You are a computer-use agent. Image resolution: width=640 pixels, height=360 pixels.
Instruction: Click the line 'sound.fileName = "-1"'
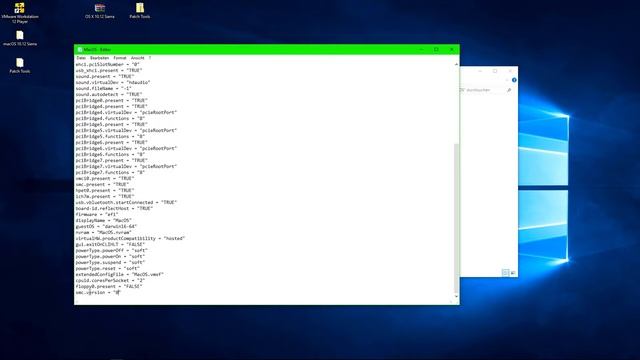(104, 88)
